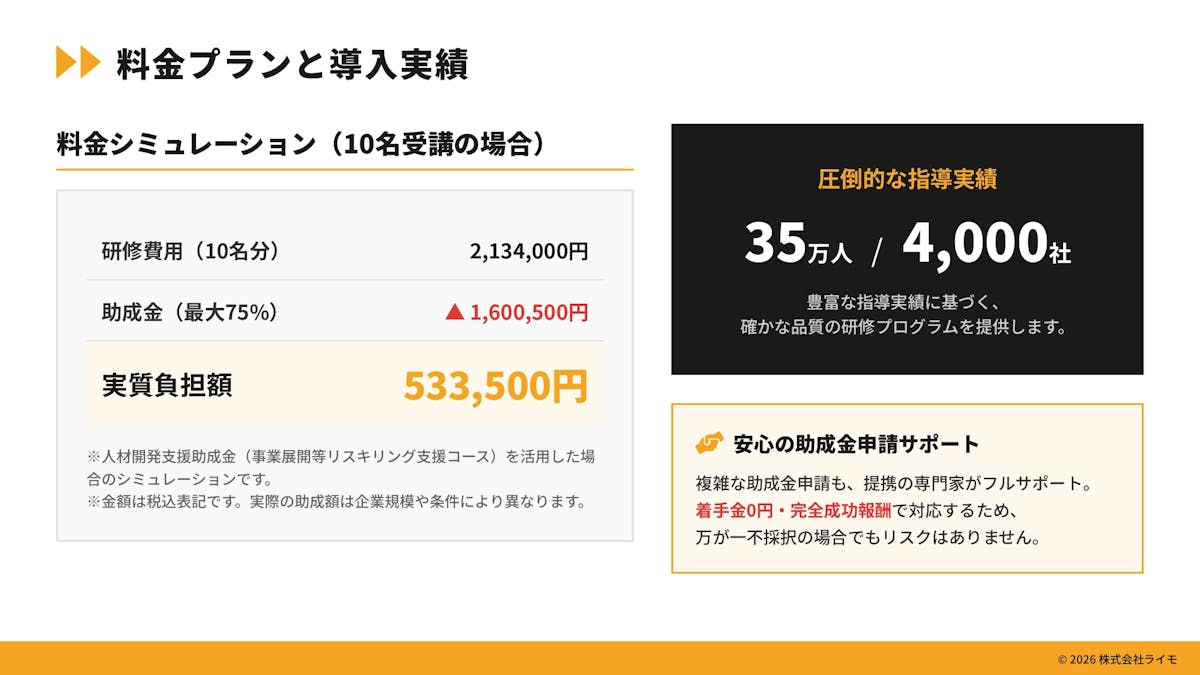
Task: Click the 安心の助成金申請サポート heading
Action: 856,444
